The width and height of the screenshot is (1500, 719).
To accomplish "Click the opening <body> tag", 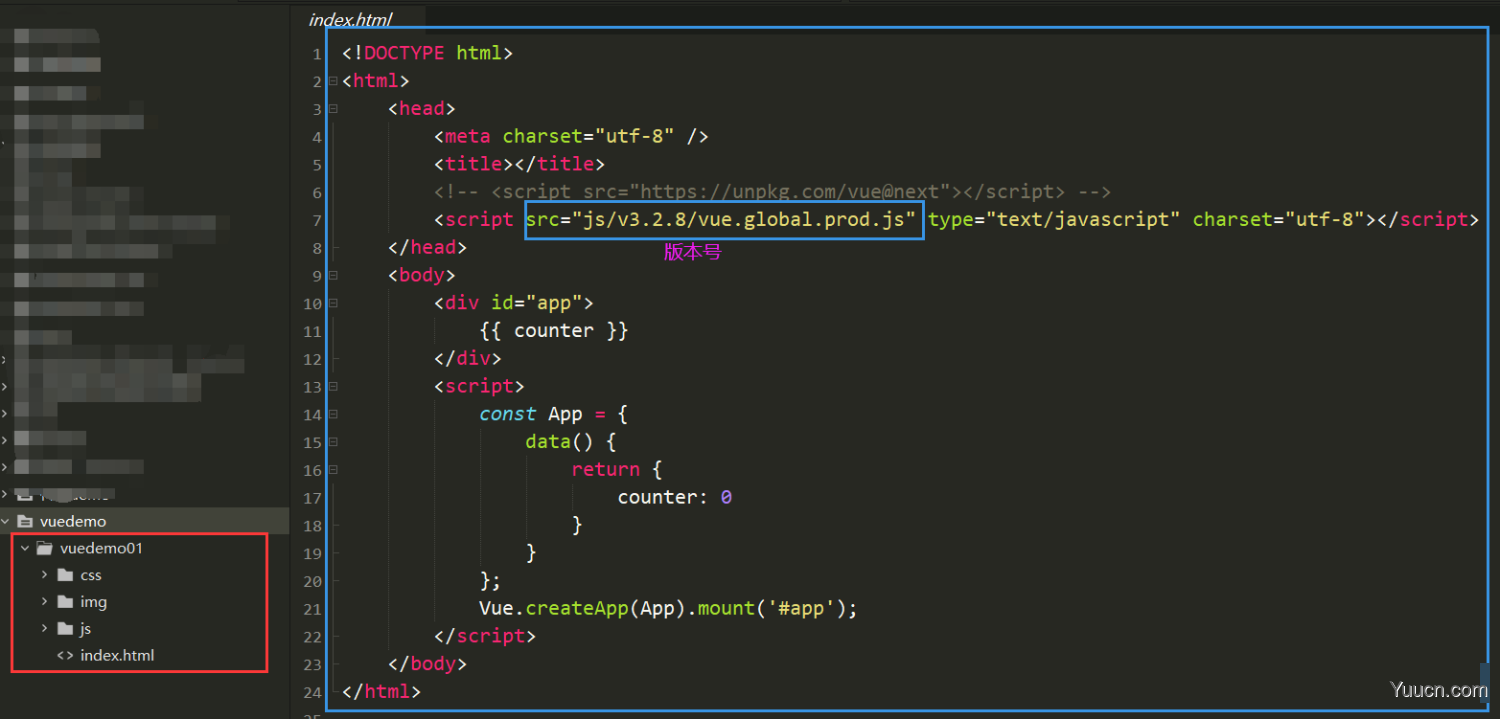I will tap(421, 275).
